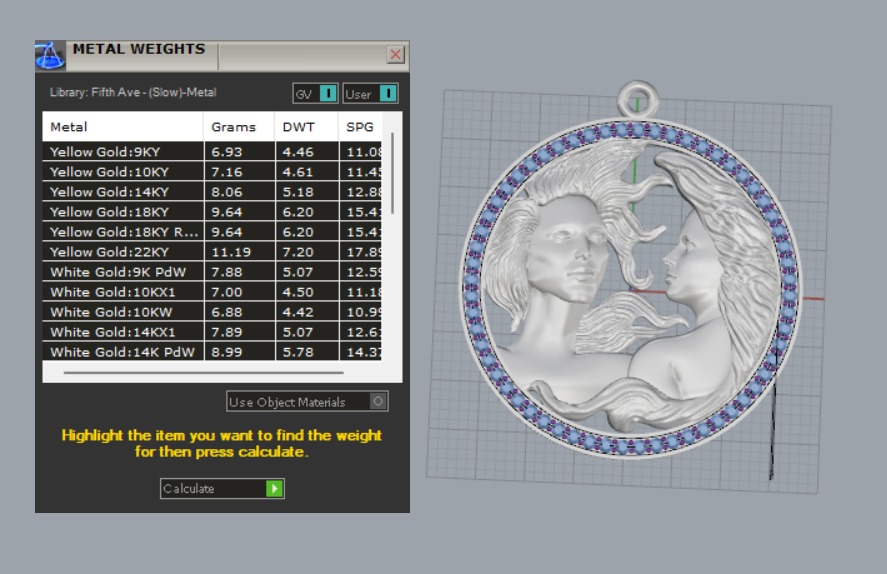Select the White Gold:14K PdW row
Image resolution: width=887 pixels, height=574 pixels.
pos(212,352)
